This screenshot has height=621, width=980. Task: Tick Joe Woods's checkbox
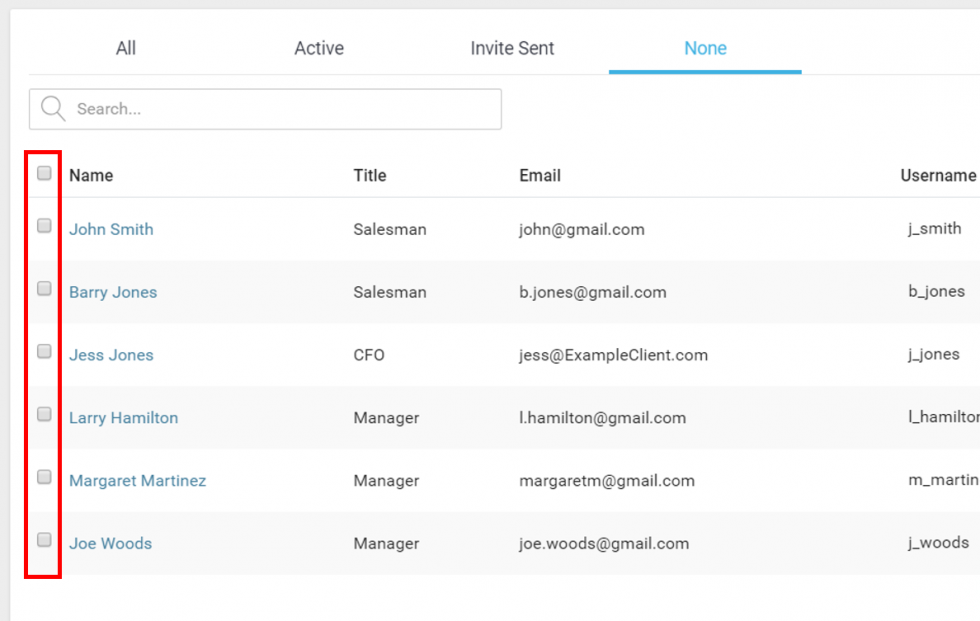(x=44, y=540)
